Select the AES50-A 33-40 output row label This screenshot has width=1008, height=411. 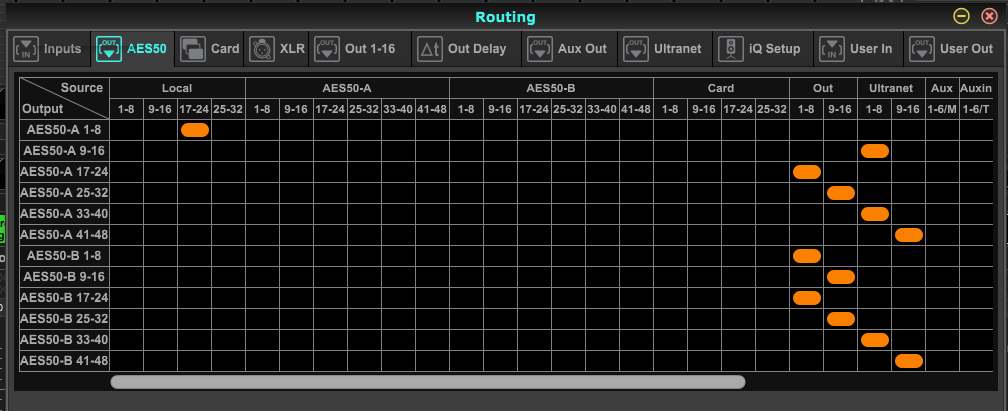pos(64,214)
